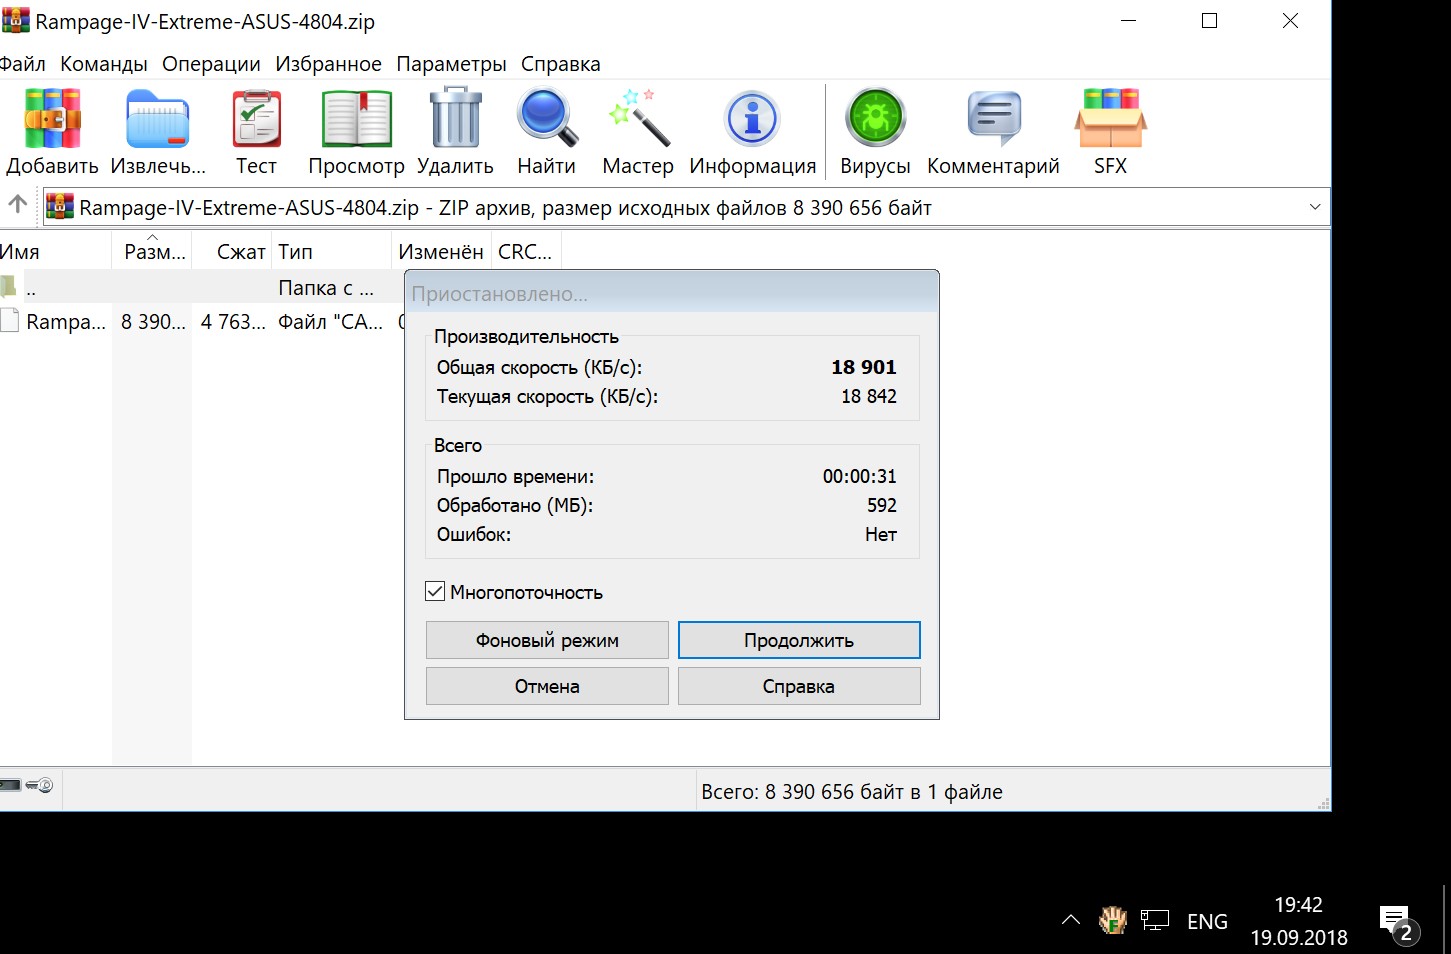Click the Найти magnifier icon
Image resolution: width=1451 pixels, height=954 pixels.
coord(546,120)
